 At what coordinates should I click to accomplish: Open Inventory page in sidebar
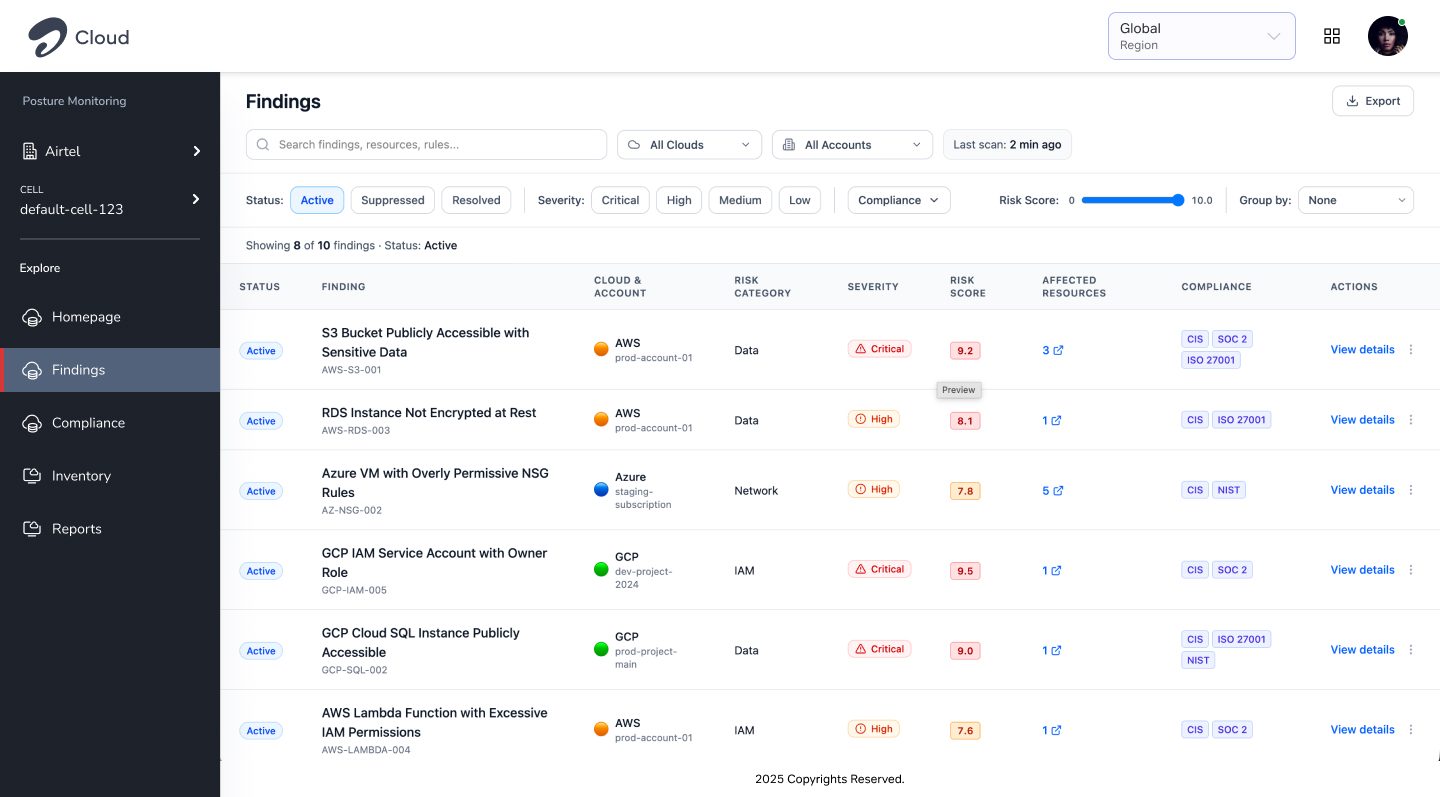(110, 476)
